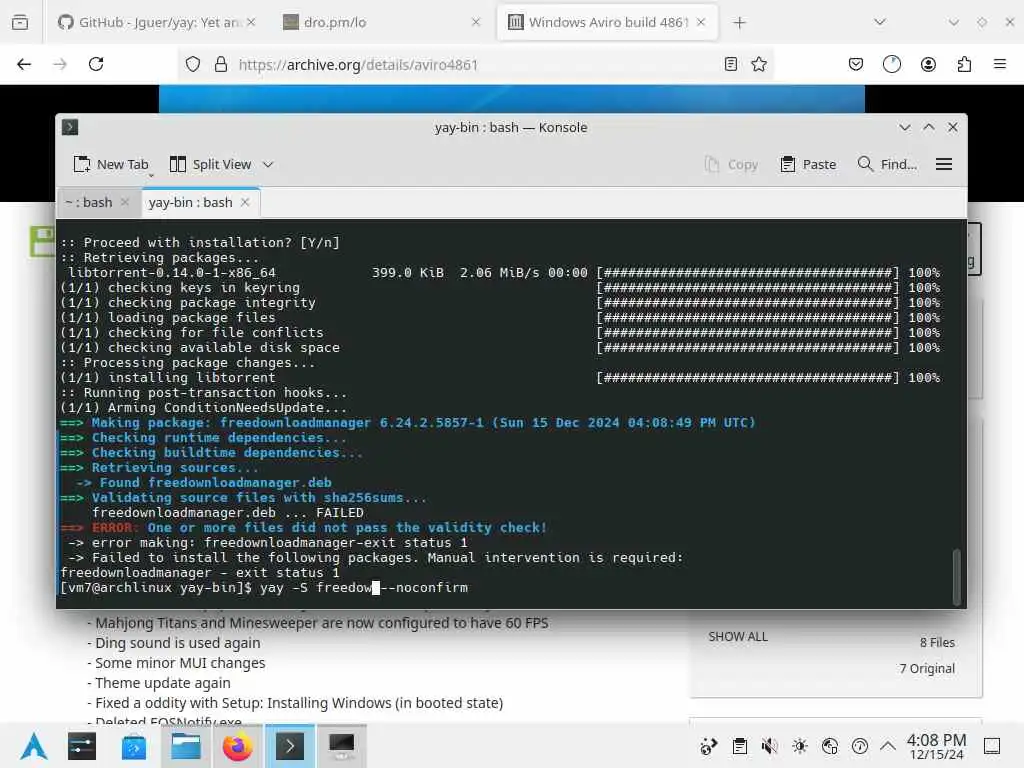Click 'freedownloadmanager.deb ... FAILED' line
This screenshot has width=1024, height=768.
(227, 513)
